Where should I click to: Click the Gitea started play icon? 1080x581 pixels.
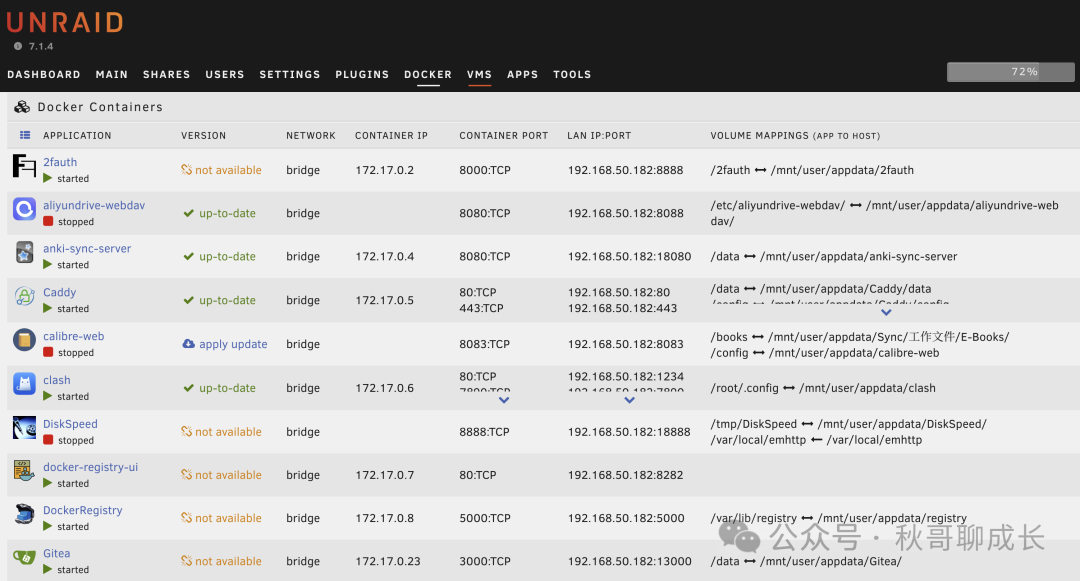click(x=48, y=569)
